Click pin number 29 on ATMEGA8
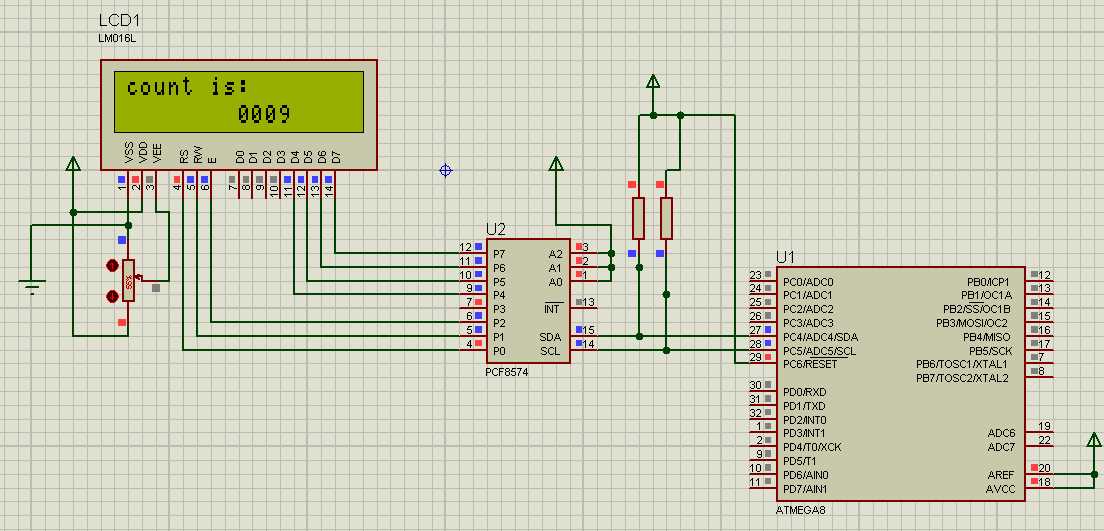1104x531 pixels. coord(755,358)
